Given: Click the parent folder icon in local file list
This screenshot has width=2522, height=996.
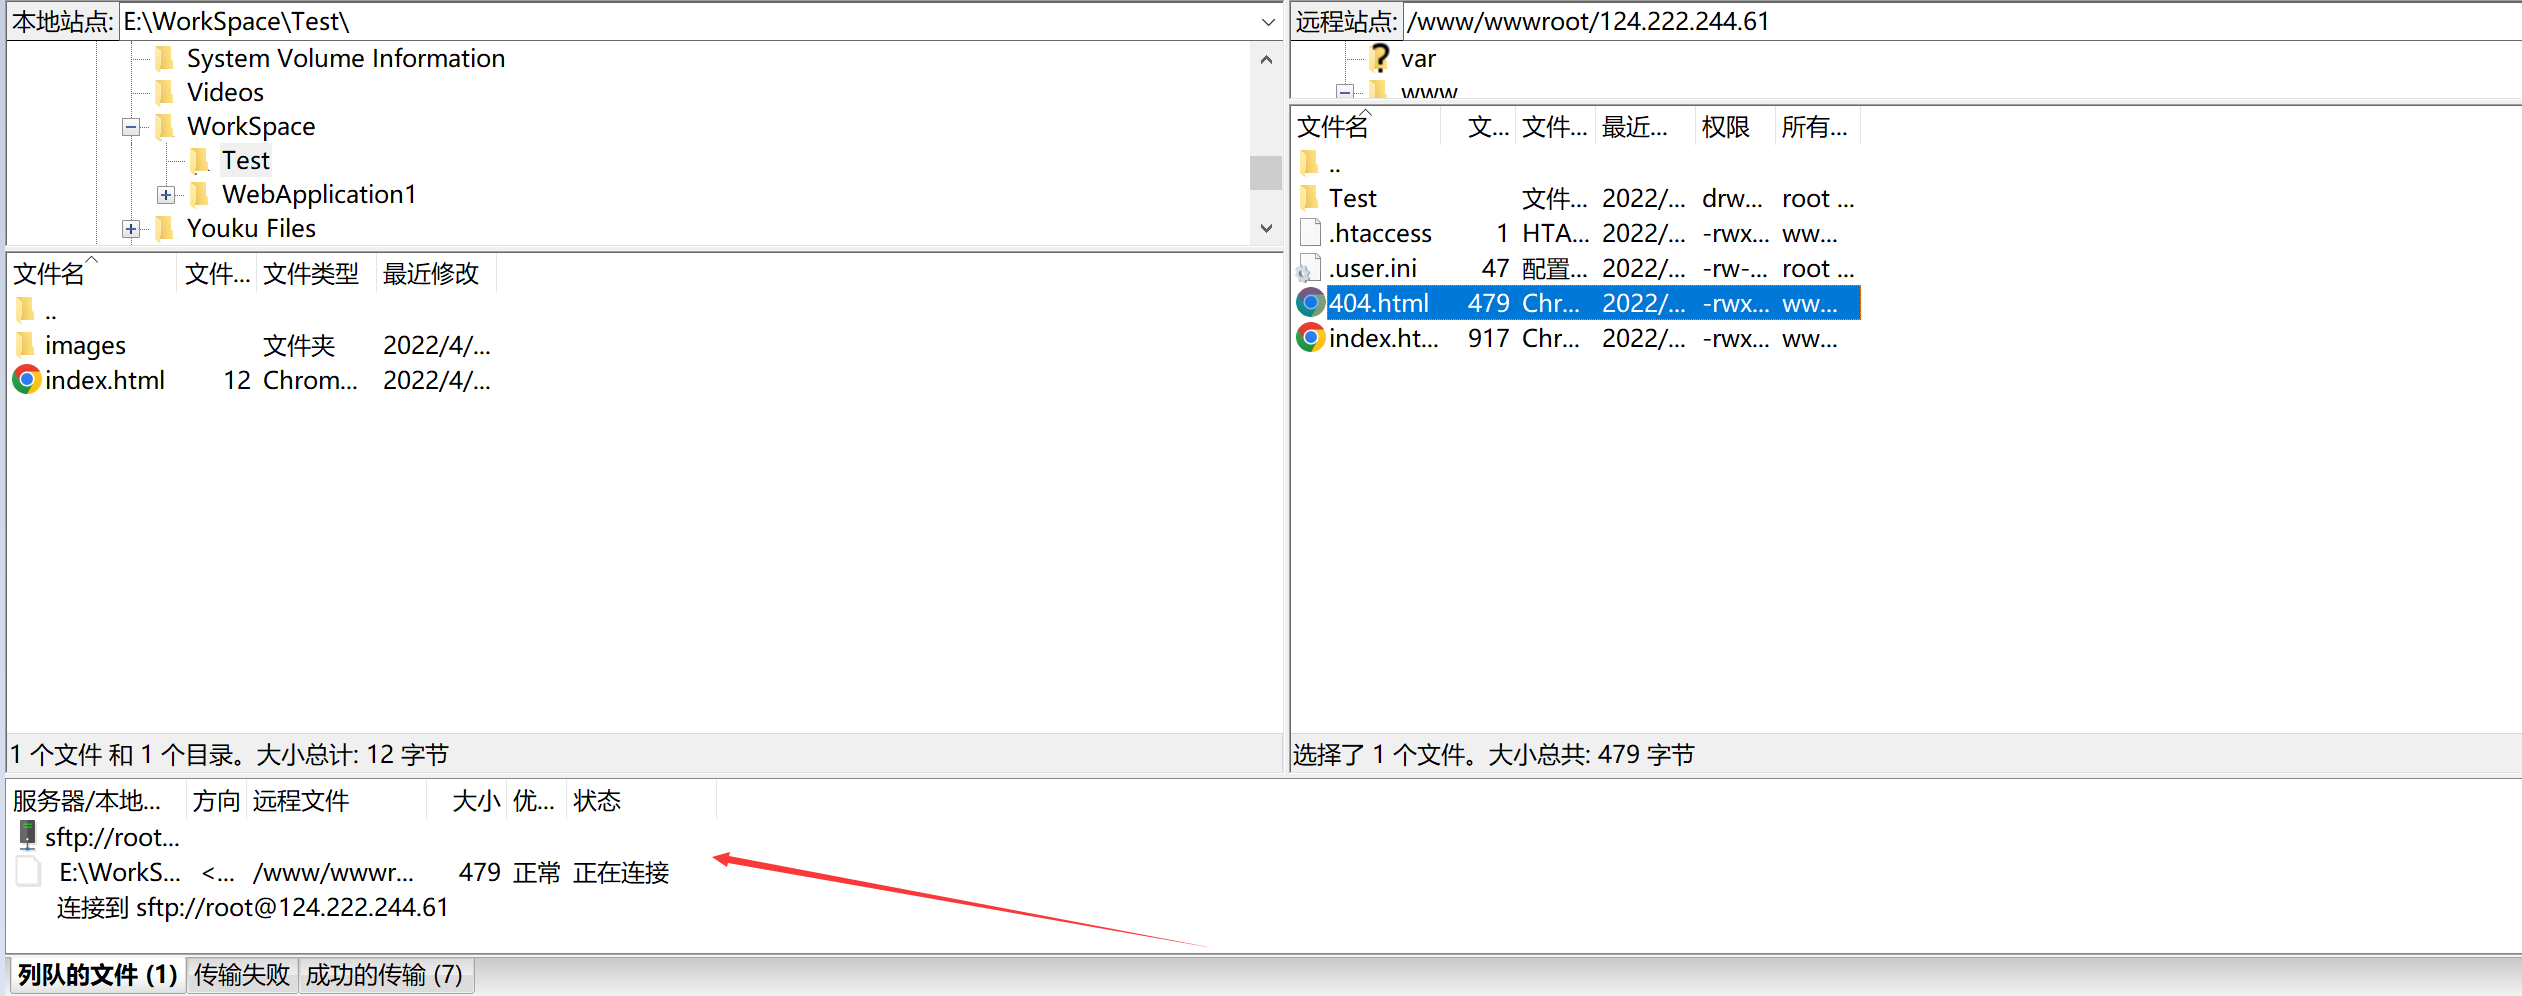Looking at the screenshot, I should (x=26, y=310).
